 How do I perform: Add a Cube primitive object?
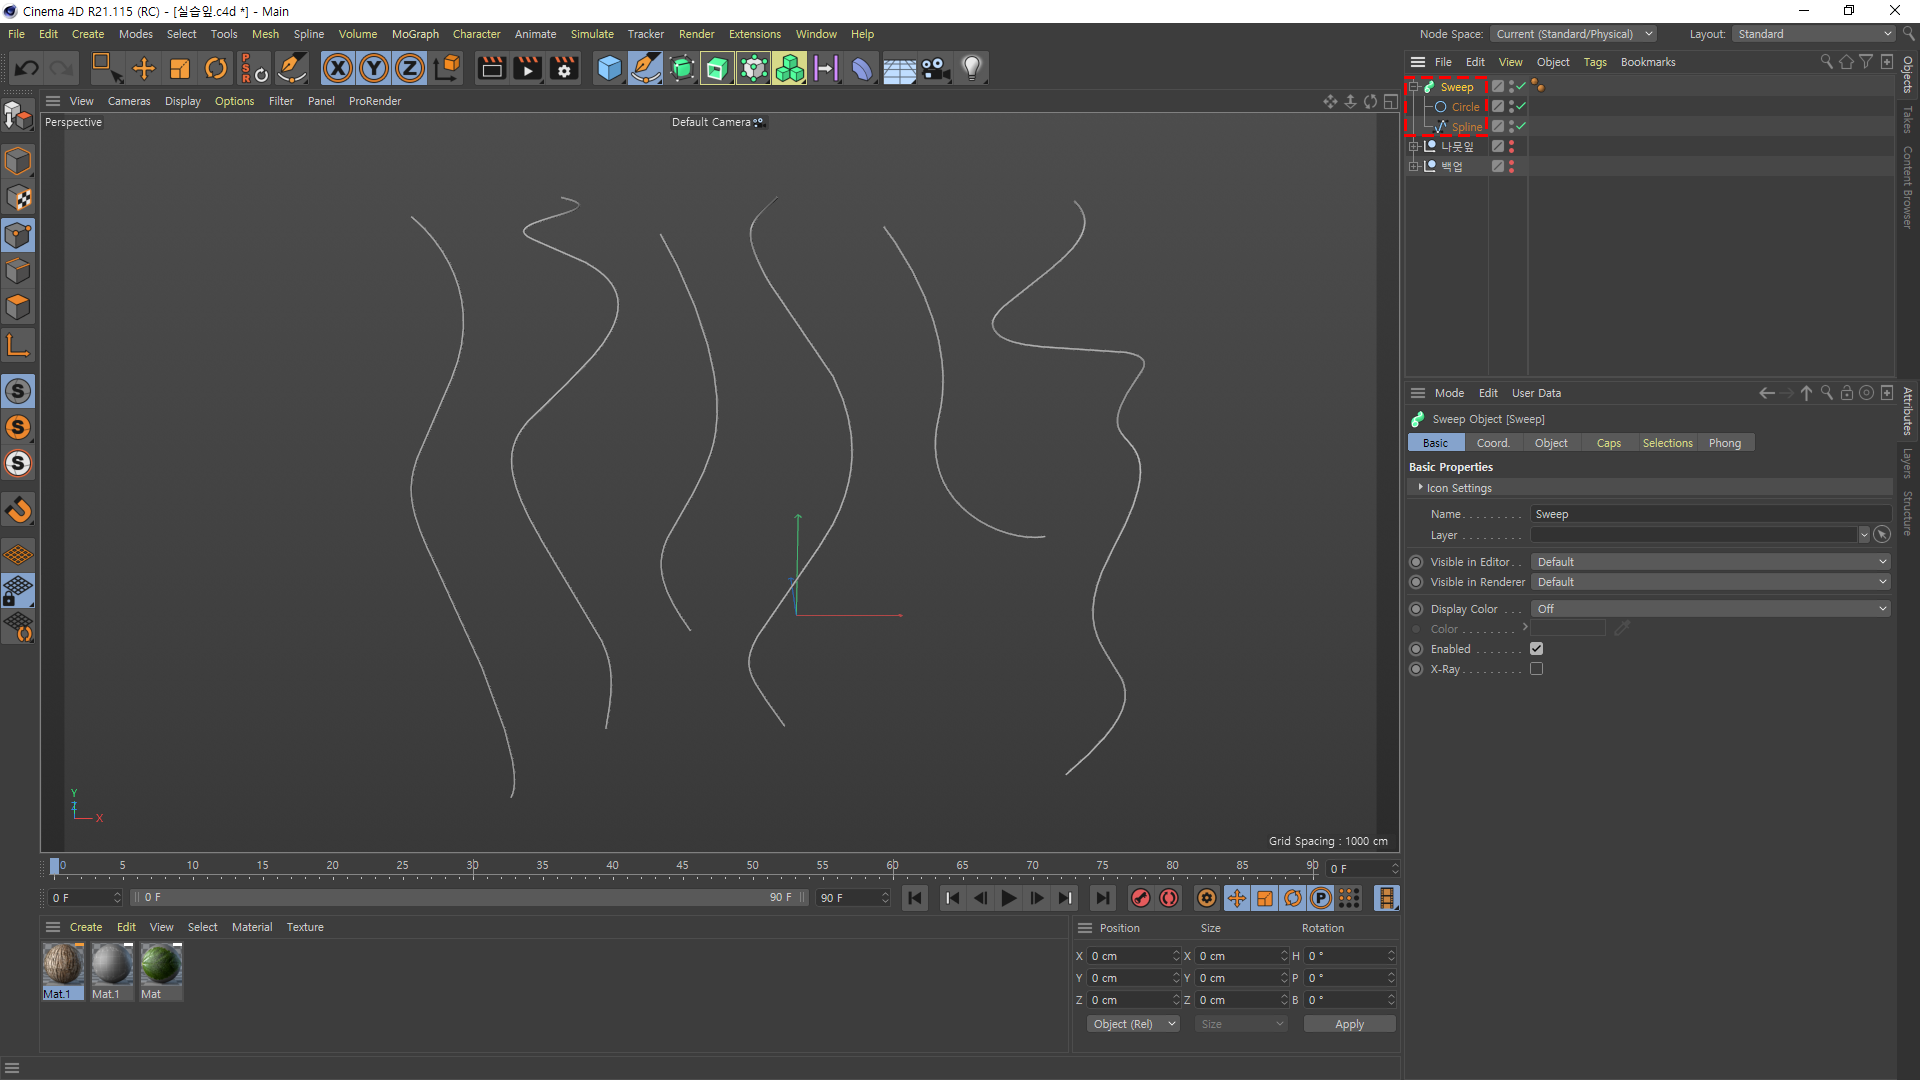[x=609, y=68]
